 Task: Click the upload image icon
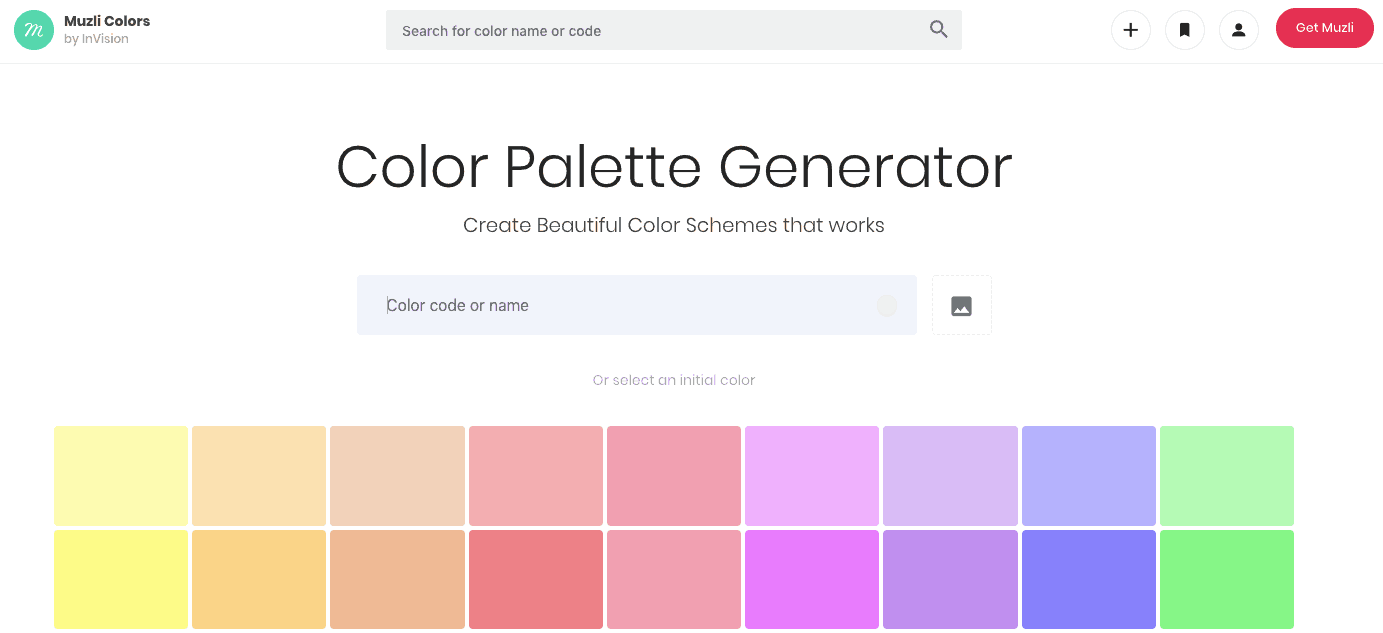[x=962, y=305]
